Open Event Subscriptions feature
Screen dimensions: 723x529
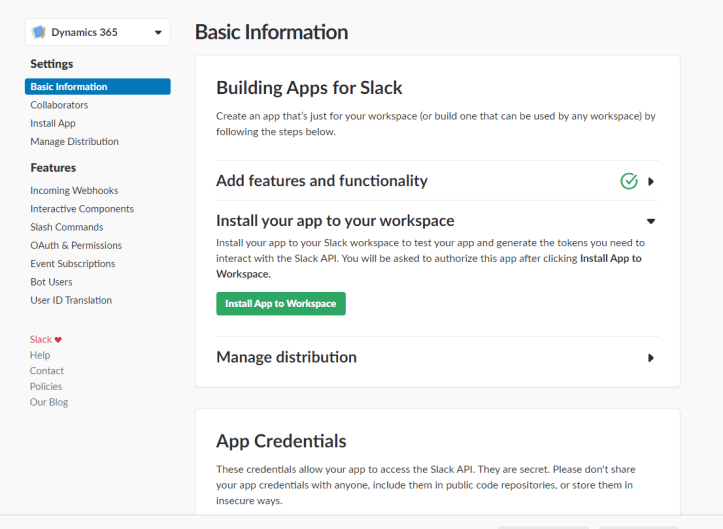[x=73, y=264]
